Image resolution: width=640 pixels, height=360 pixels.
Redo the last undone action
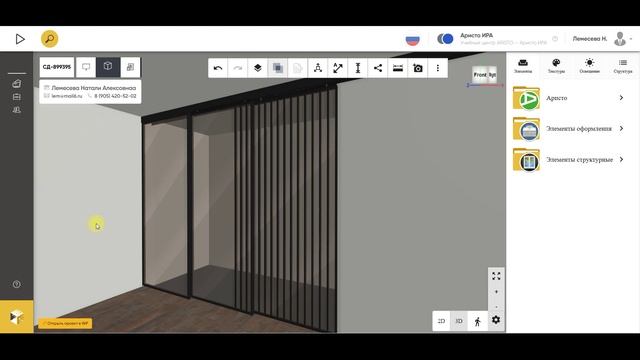coord(238,68)
